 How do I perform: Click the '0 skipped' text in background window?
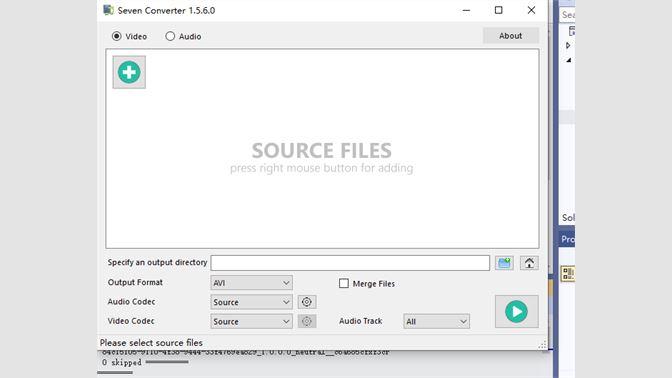click(122, 363)
